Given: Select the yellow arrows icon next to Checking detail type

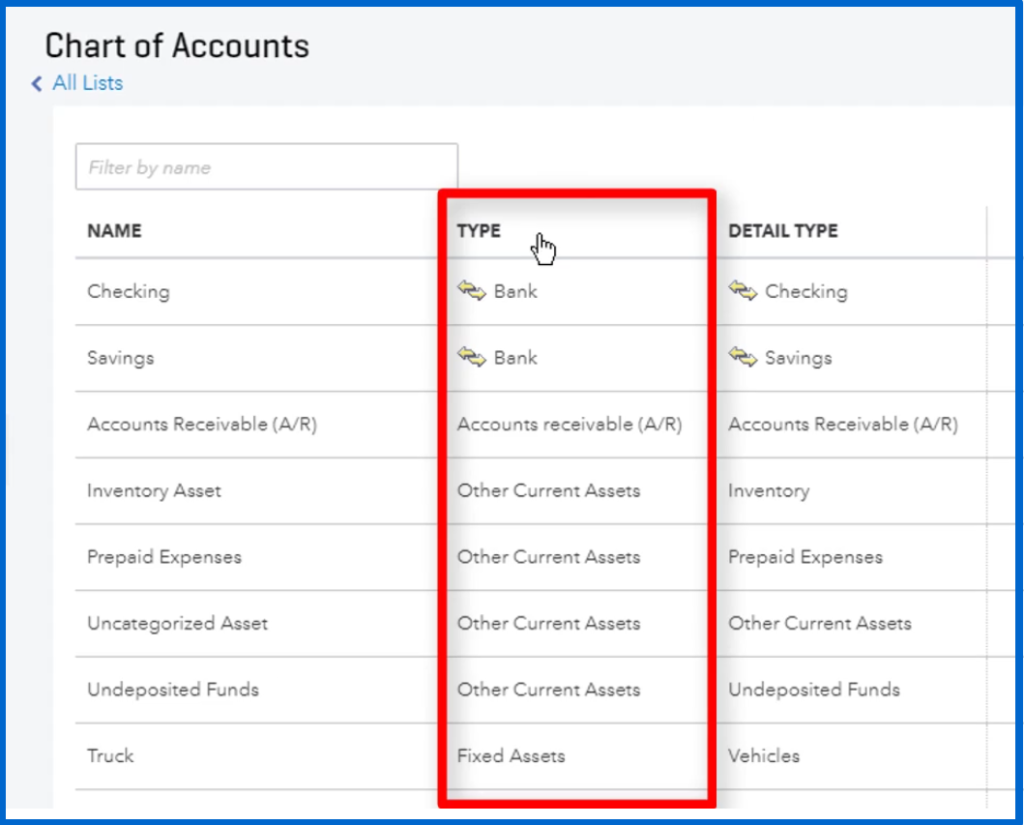Looking at the screenshot, I should tap(744, 291).
